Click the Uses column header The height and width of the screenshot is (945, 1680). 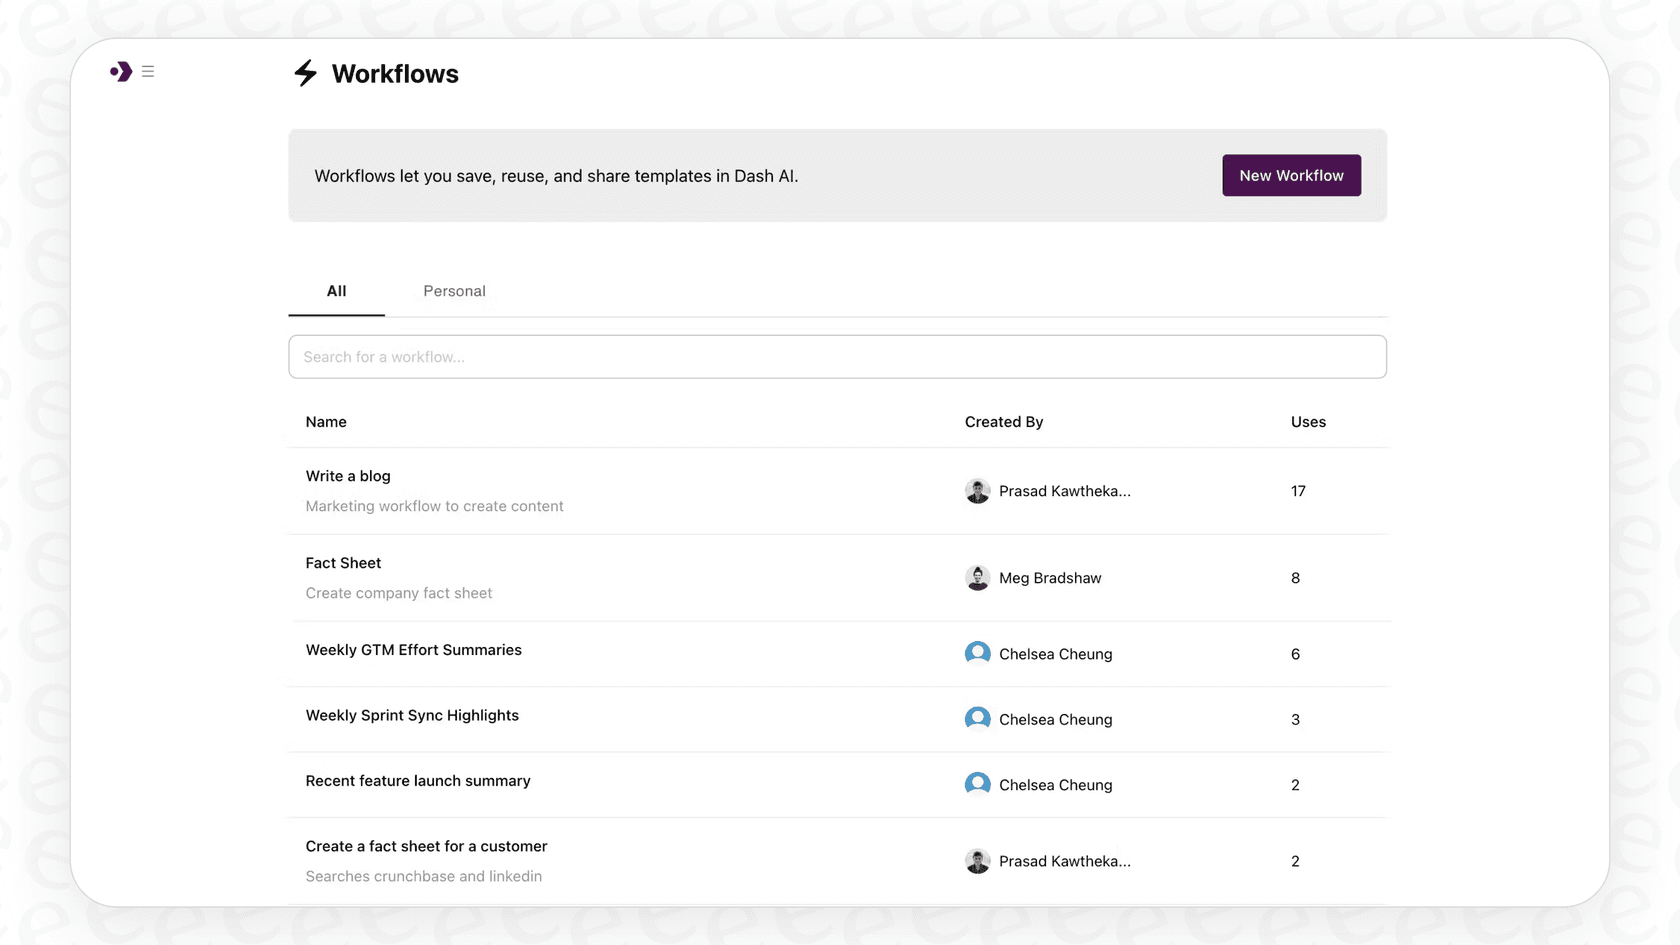coord(1307,421)
